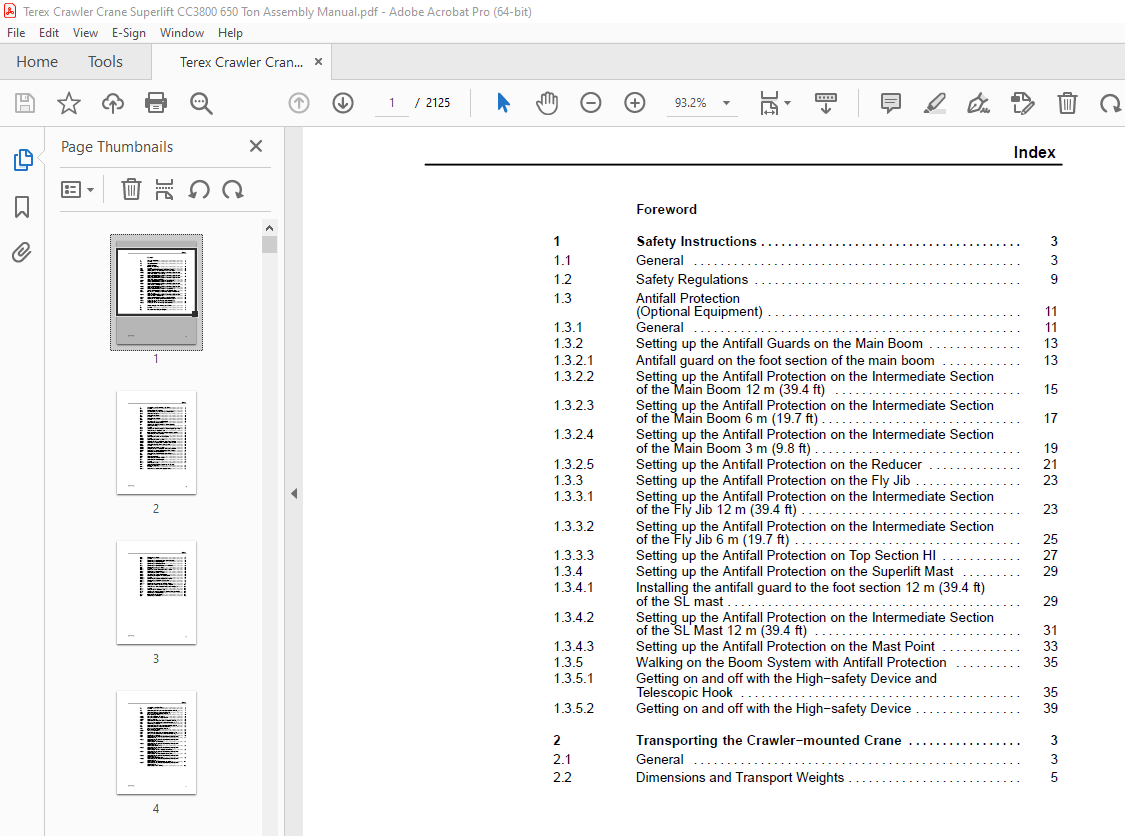This screenshot has width=1125, height=836.
Task: Click the upload to cloud icon
Action: pos(113,103)
